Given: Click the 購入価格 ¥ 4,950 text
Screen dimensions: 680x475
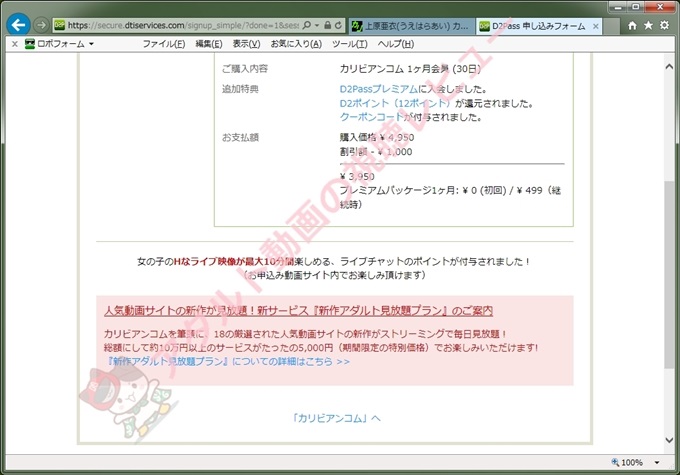Looking at the screenshot, I should point(377,138).
